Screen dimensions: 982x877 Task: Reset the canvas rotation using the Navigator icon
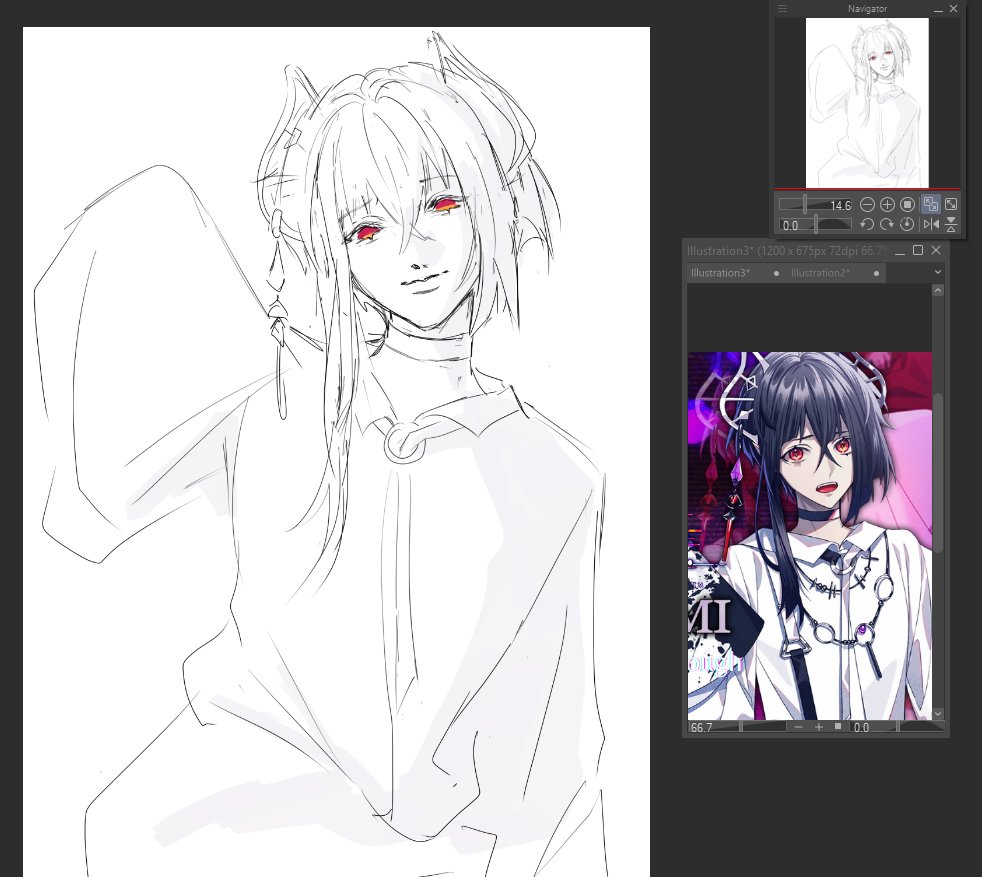(x=907, y=223)
